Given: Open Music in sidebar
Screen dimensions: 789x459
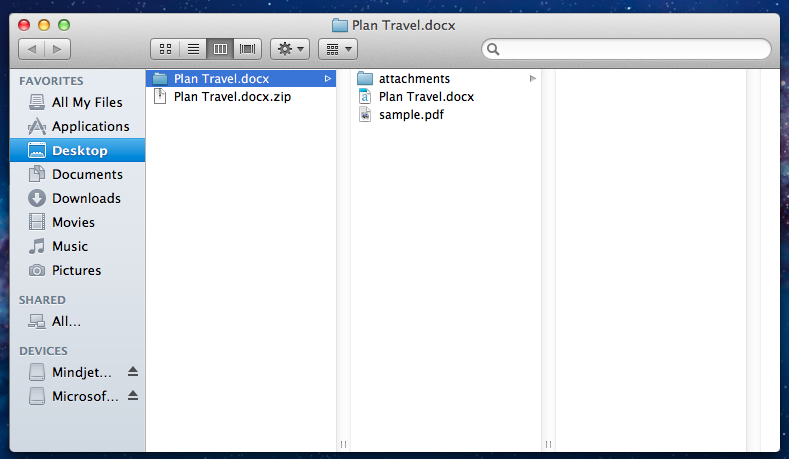Looking at the screenshot, I should point(77,247).
